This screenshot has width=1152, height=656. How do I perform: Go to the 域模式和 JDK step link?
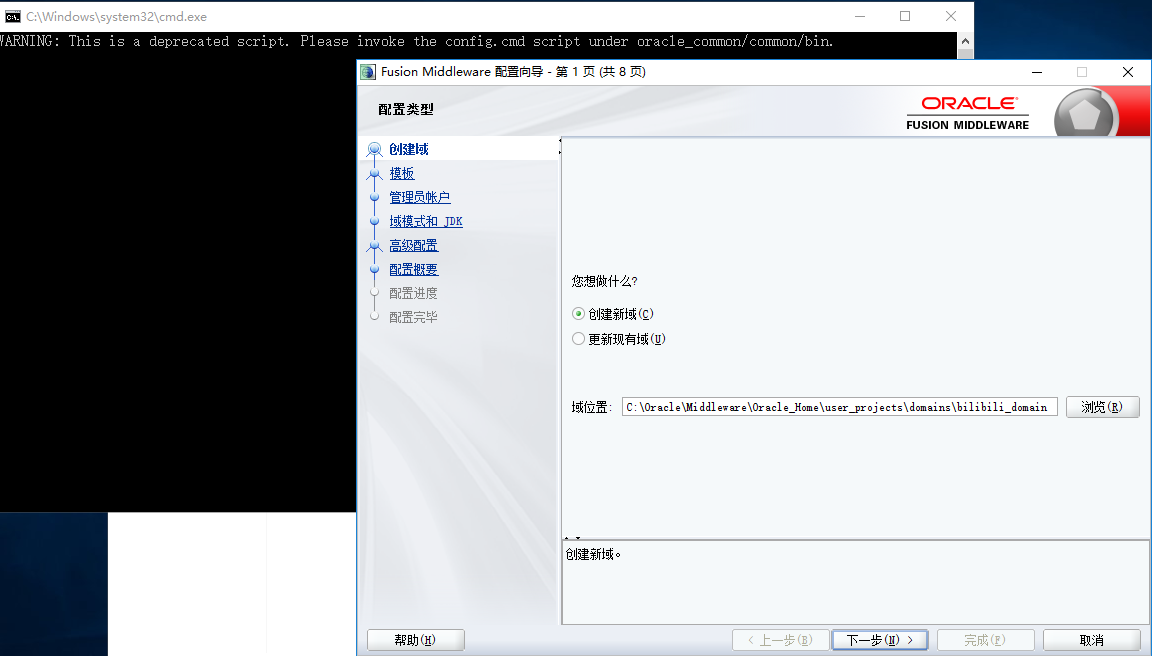pyautogui.click(x=426, y=221)
